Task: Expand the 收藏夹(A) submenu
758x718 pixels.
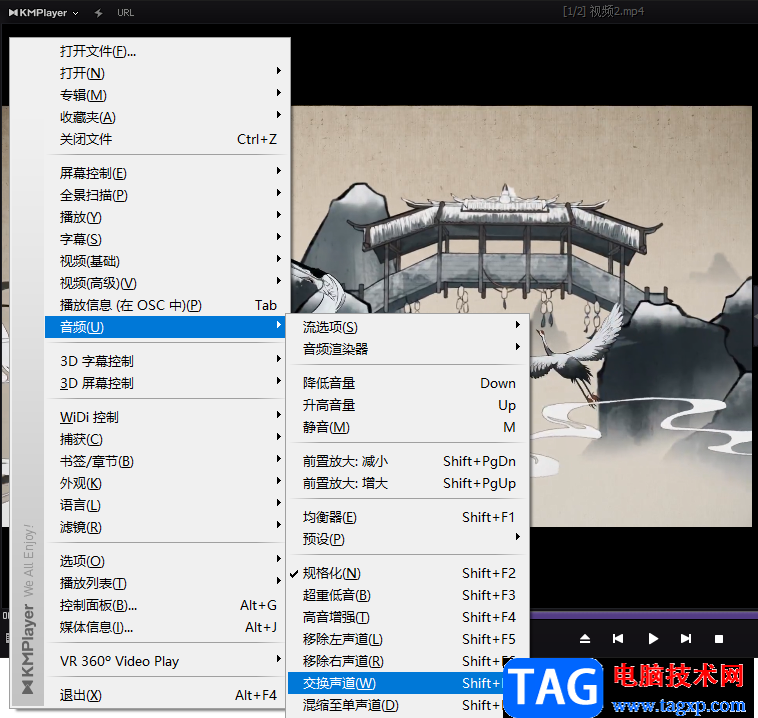Action: coord(167,117)
